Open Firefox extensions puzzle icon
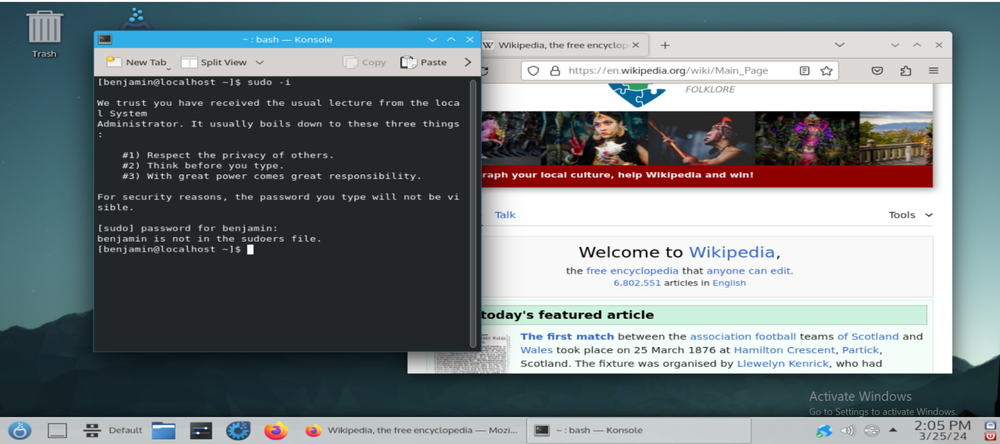Image resolution: width=1000 pixels, height=444 pixels. [906, 71]
